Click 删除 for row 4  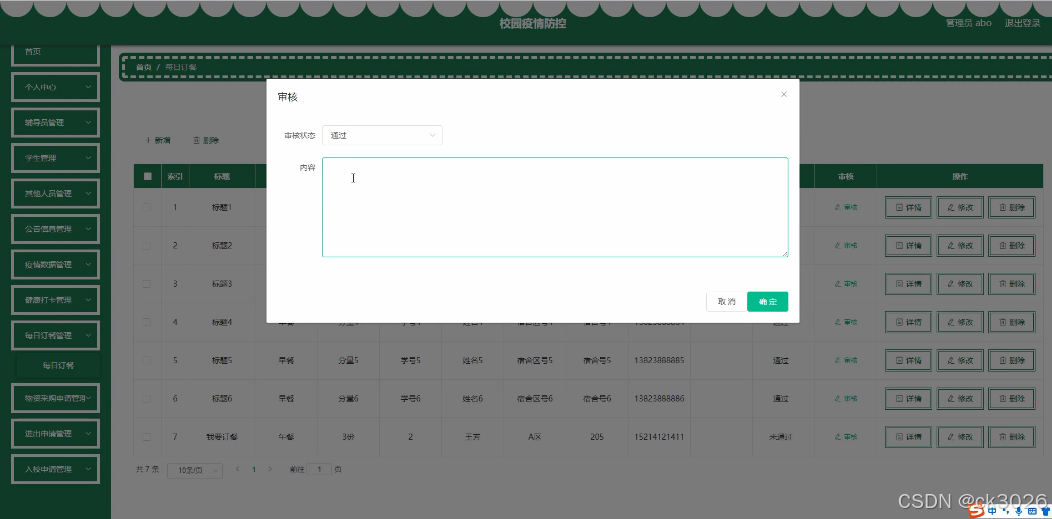point(1012,322)
